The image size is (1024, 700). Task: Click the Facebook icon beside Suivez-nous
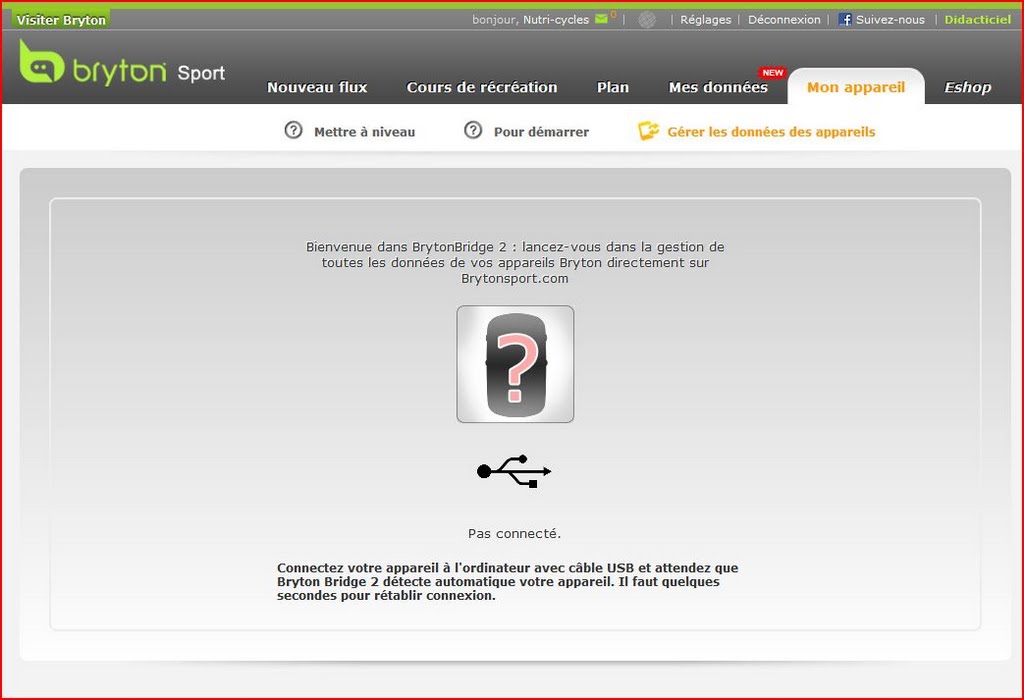pyautogui.click(x=845, y=20)
